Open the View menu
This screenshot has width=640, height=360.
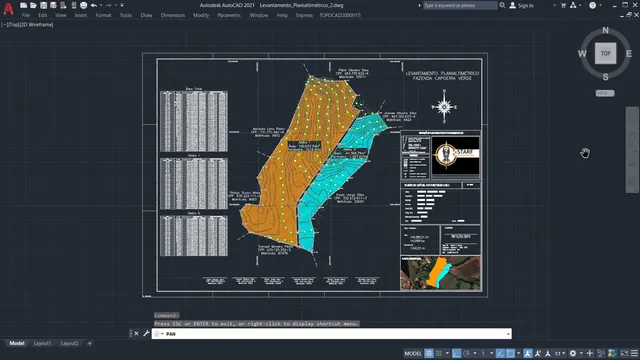pyautogui.click(x=61, y=15)
